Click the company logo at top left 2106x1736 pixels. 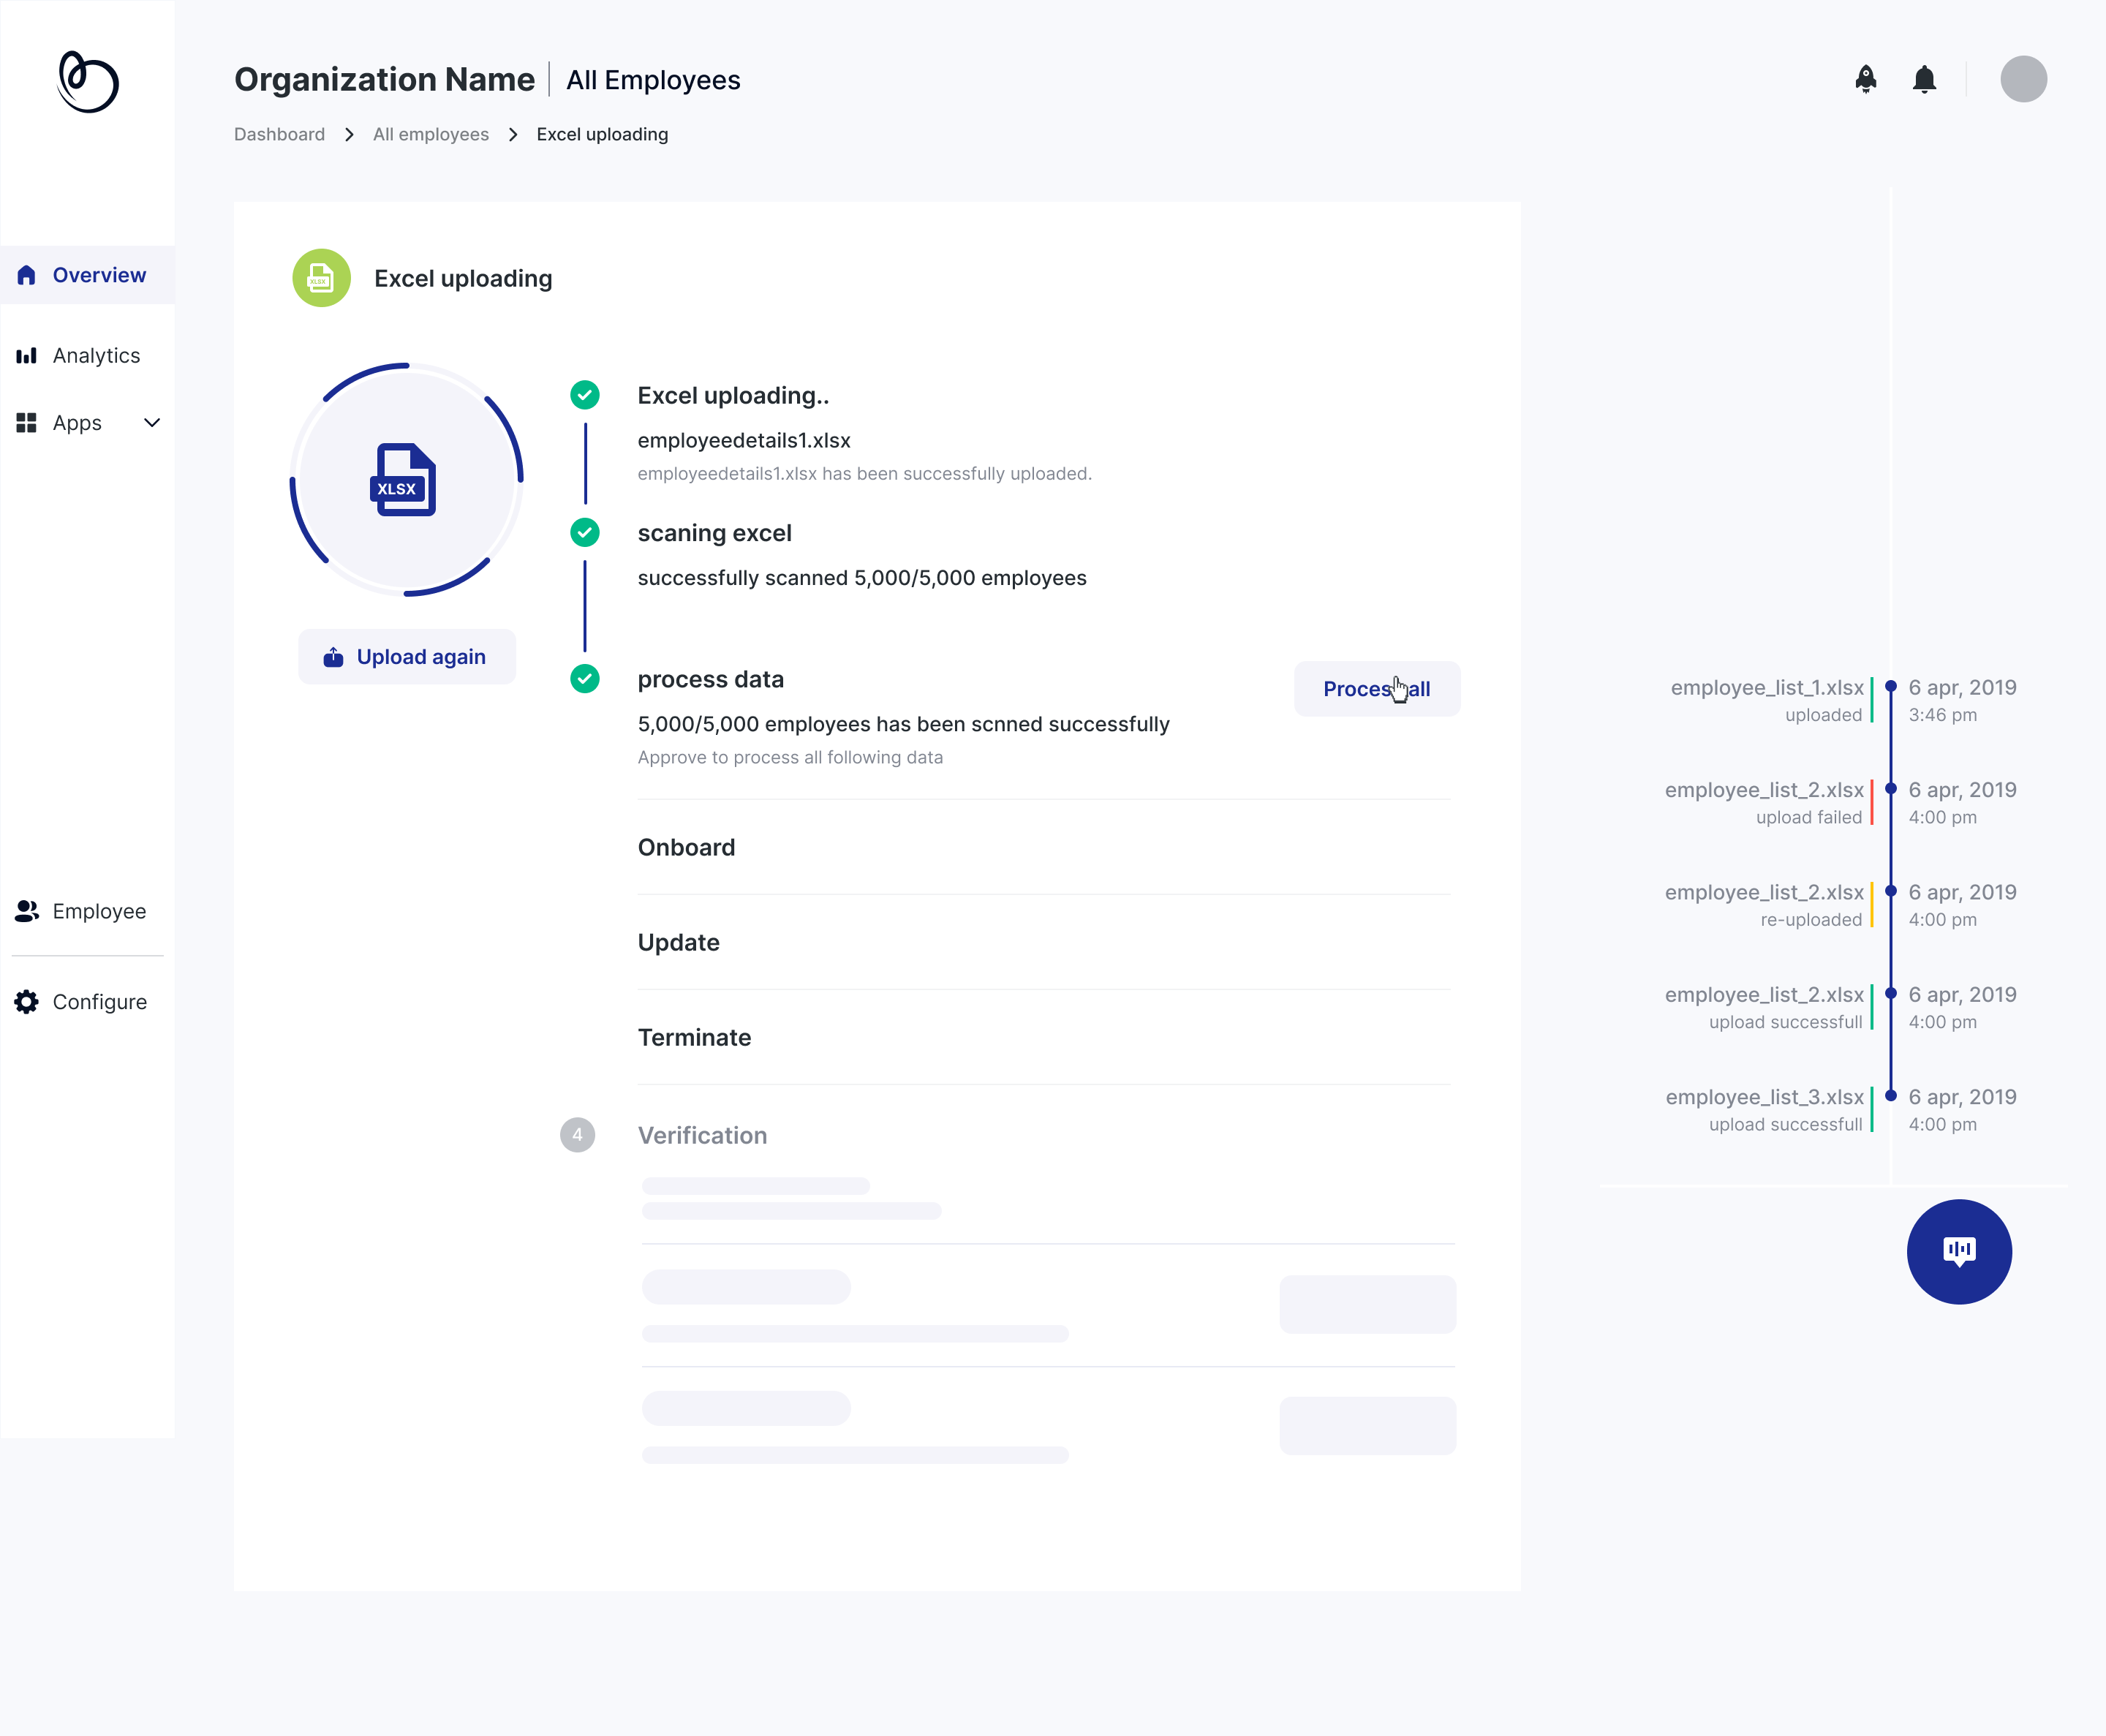(88, 85)
